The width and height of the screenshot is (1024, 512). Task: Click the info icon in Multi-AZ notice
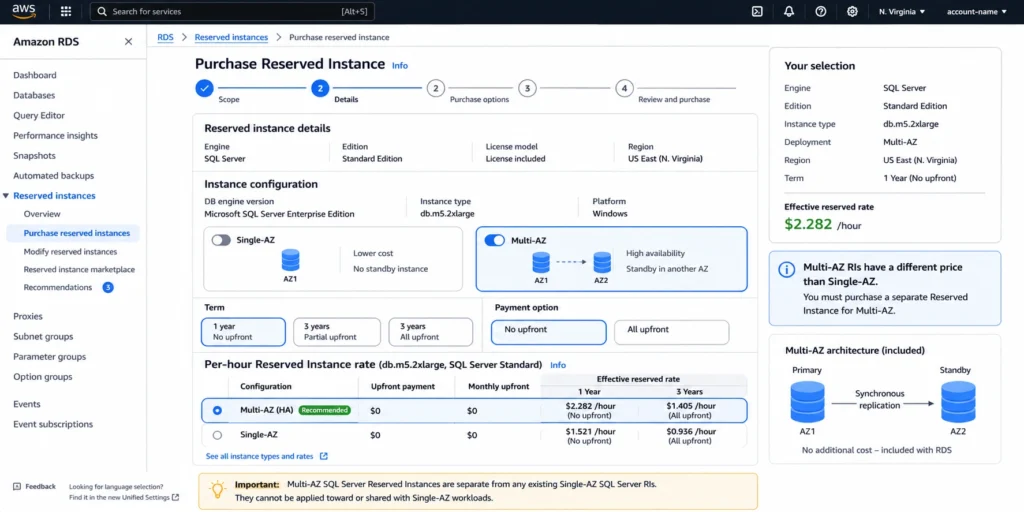pos(788,270)
